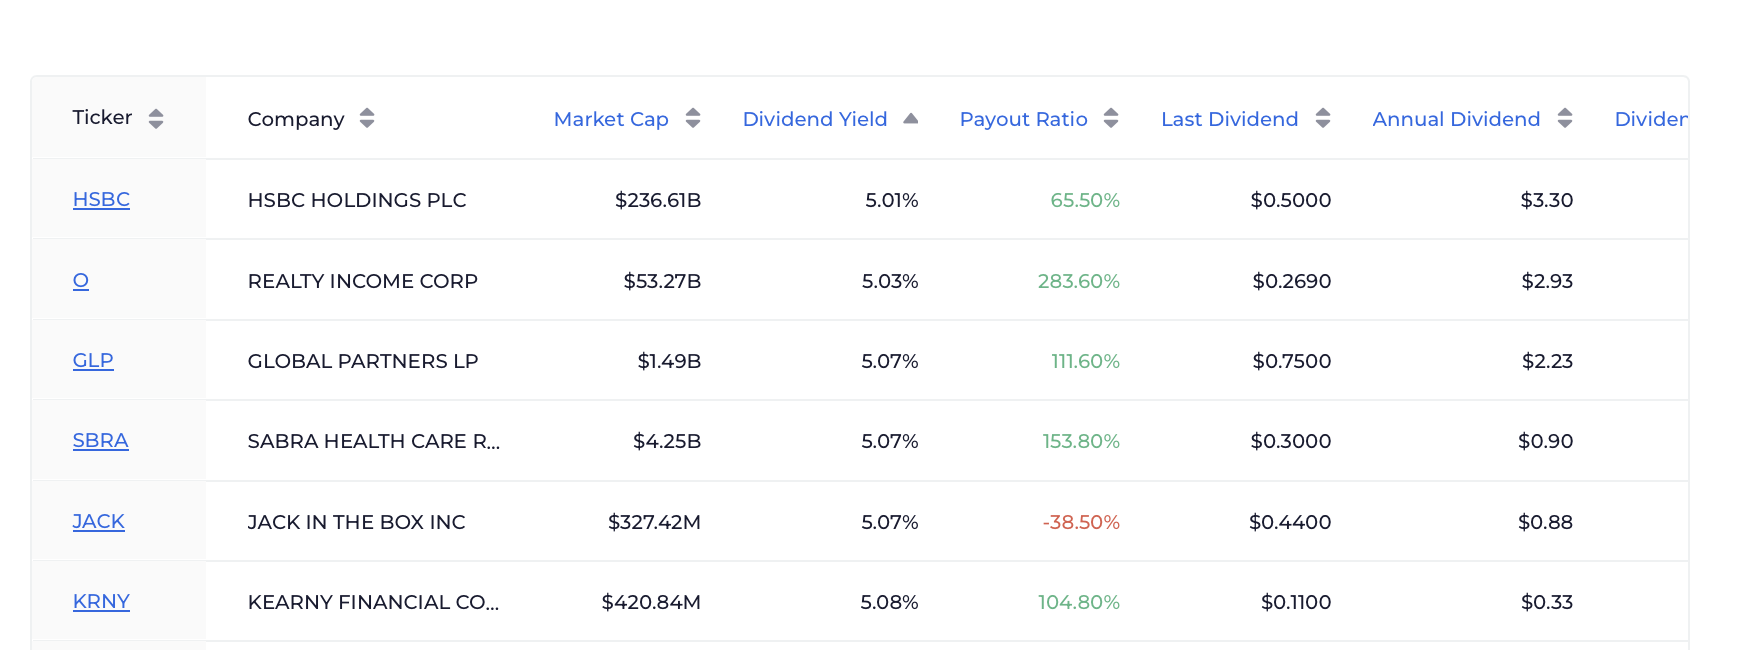This screenshot has height=650, width=1762.
Task: Sort by the Market Cap header text
Action: (611, 119)
